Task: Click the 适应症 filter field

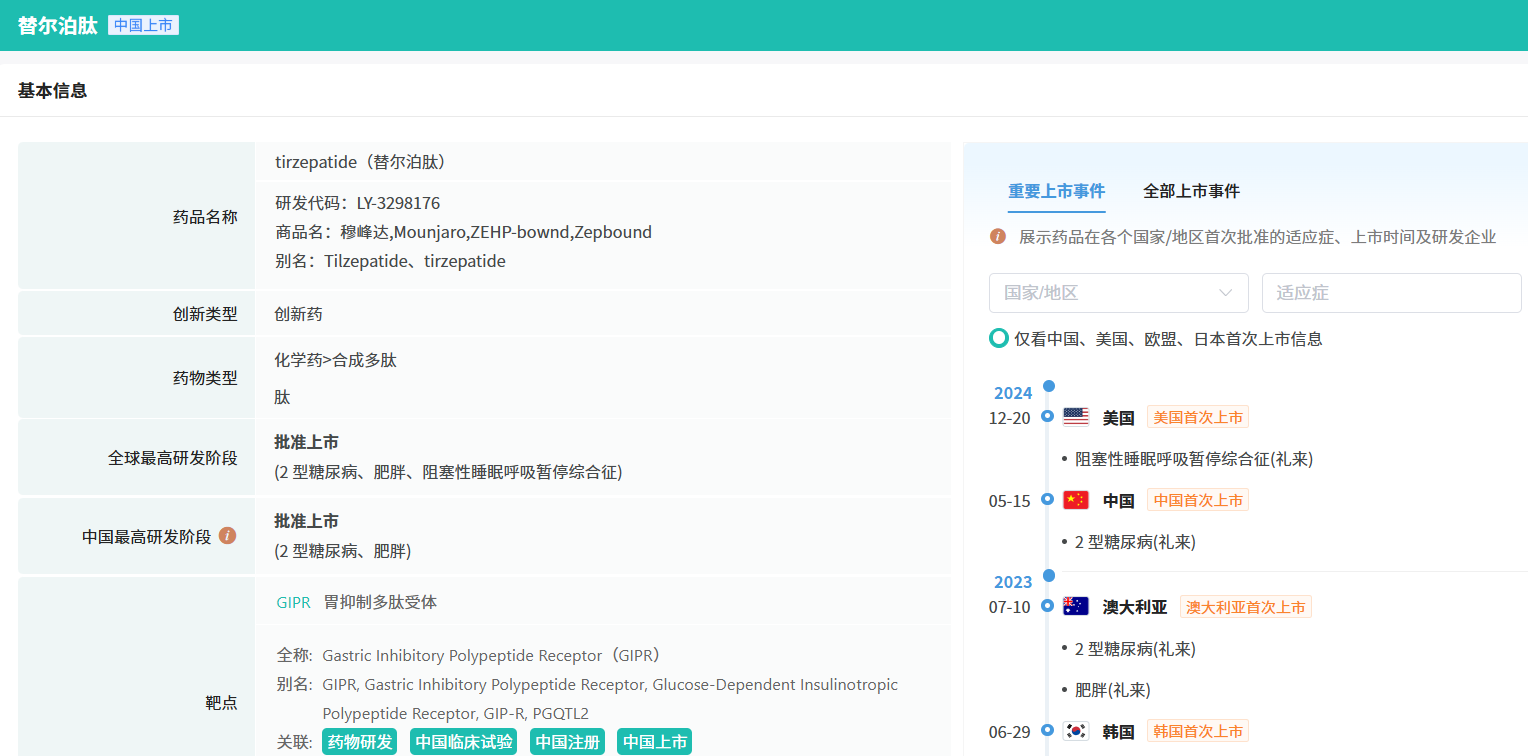Action: click(x=1391, y=293)
